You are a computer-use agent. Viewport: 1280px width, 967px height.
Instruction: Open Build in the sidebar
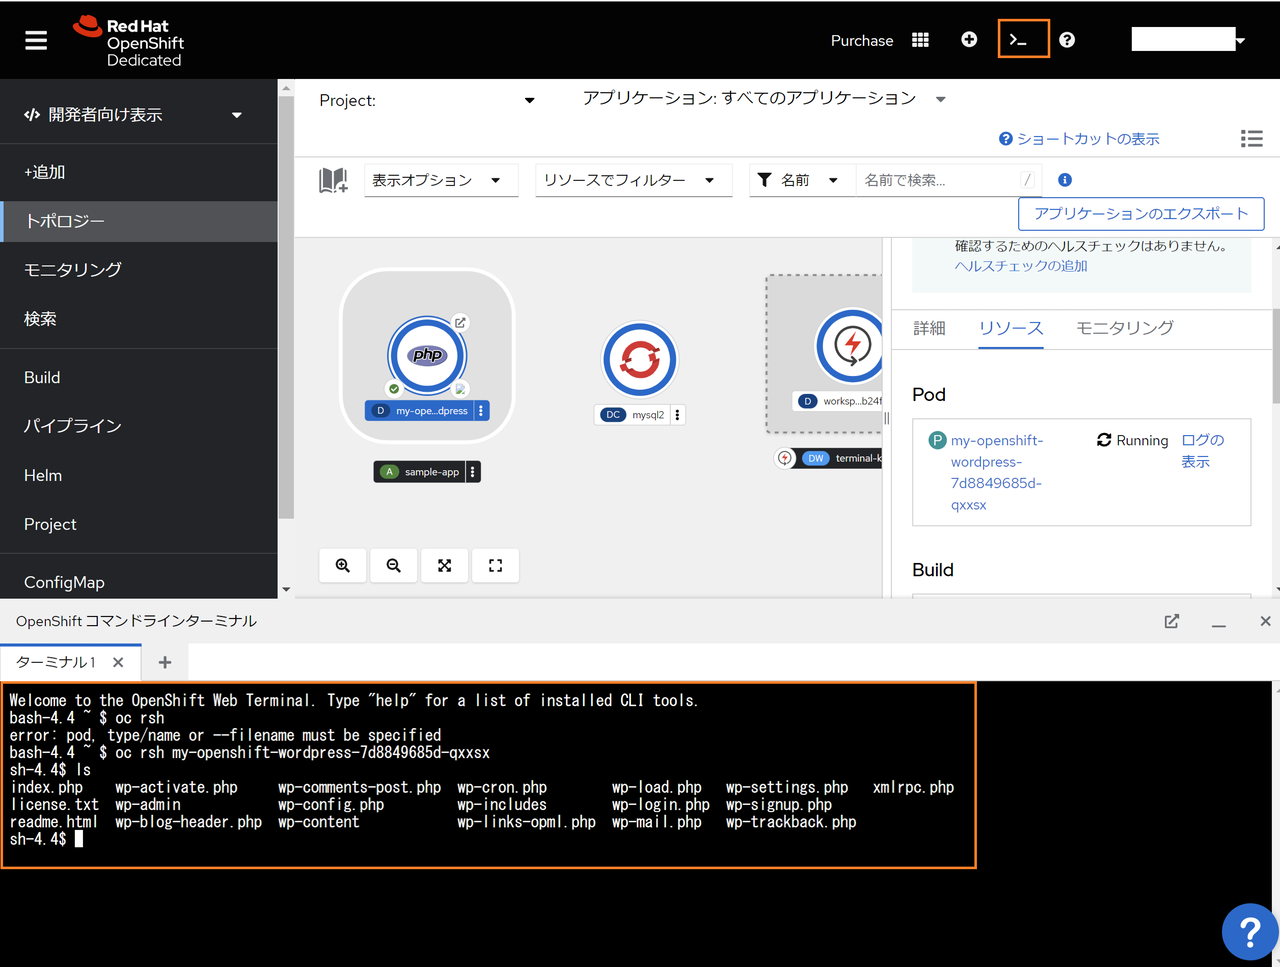coord(139,377)
